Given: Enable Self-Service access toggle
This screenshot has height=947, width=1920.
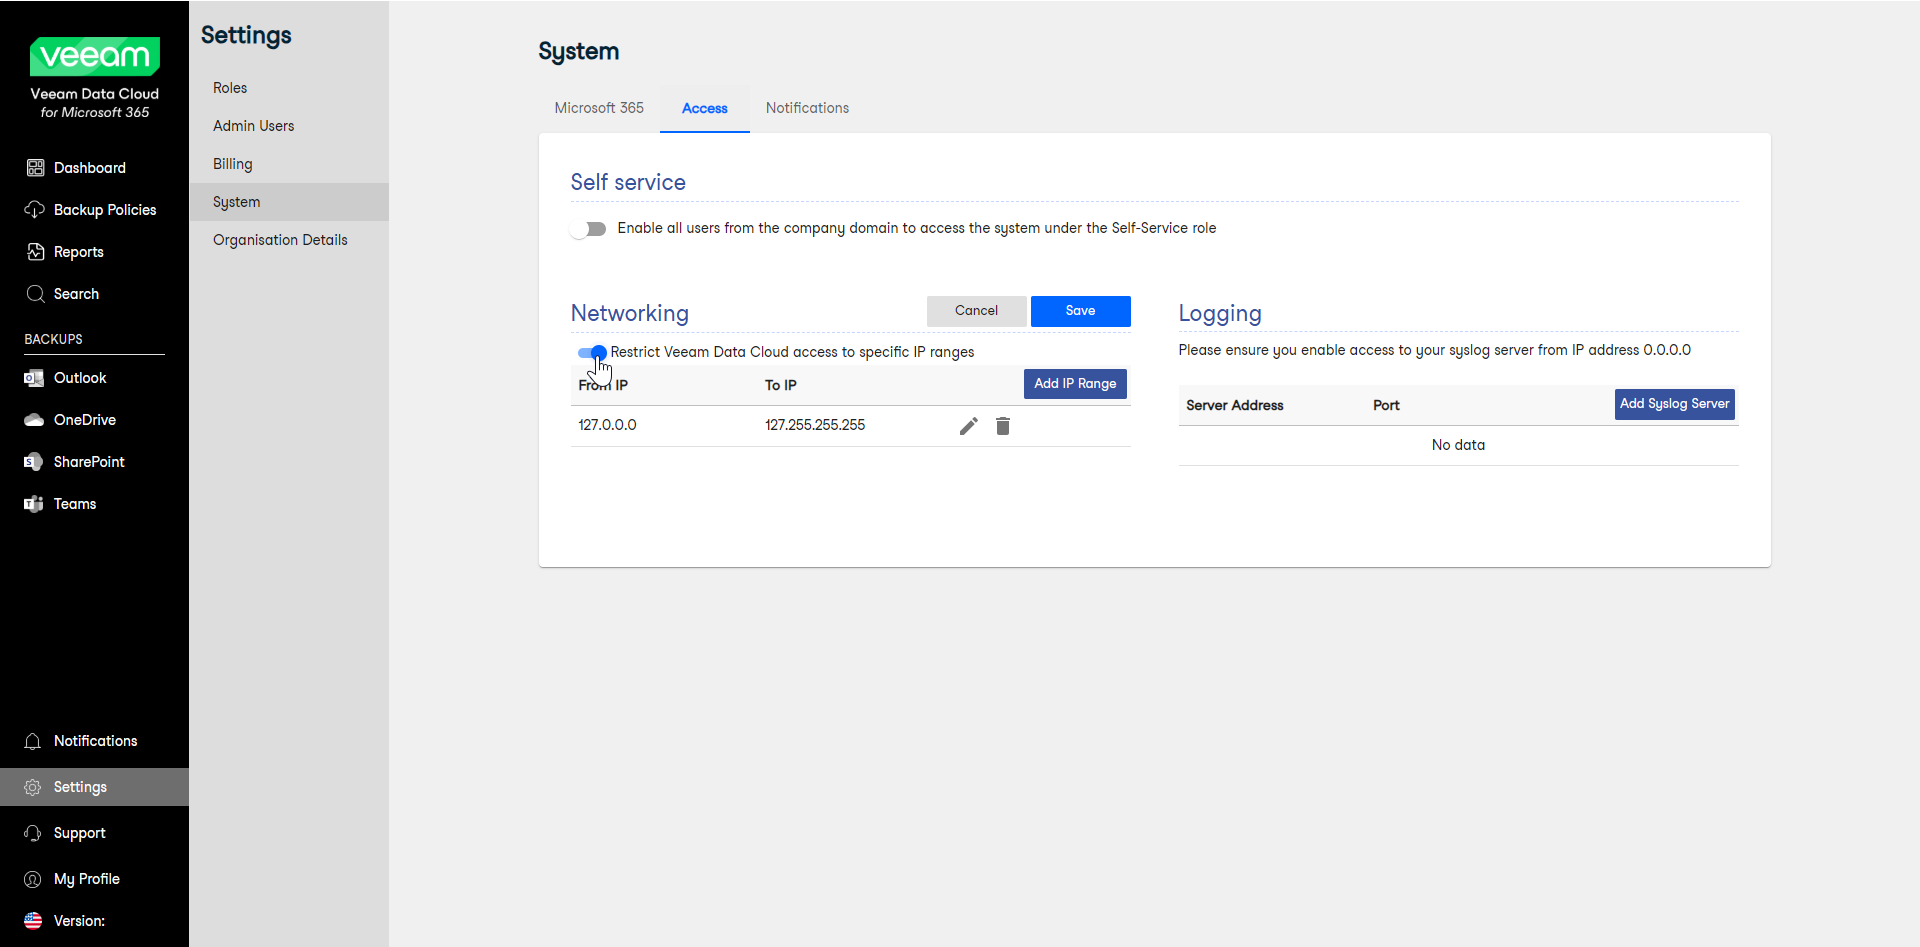Looking at the screenshot, I should (589, 229).
